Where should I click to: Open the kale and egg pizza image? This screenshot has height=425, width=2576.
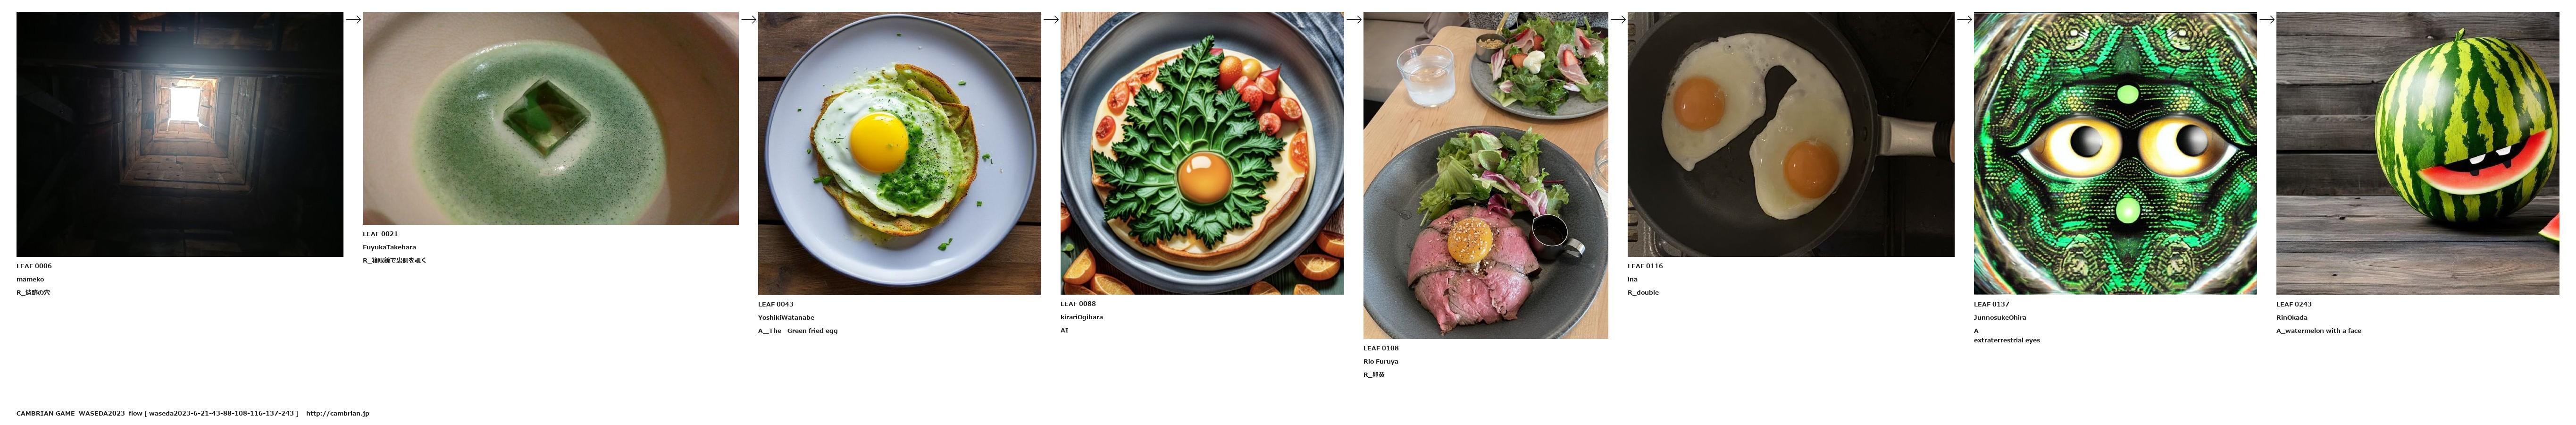click(x=1202, y=153)
